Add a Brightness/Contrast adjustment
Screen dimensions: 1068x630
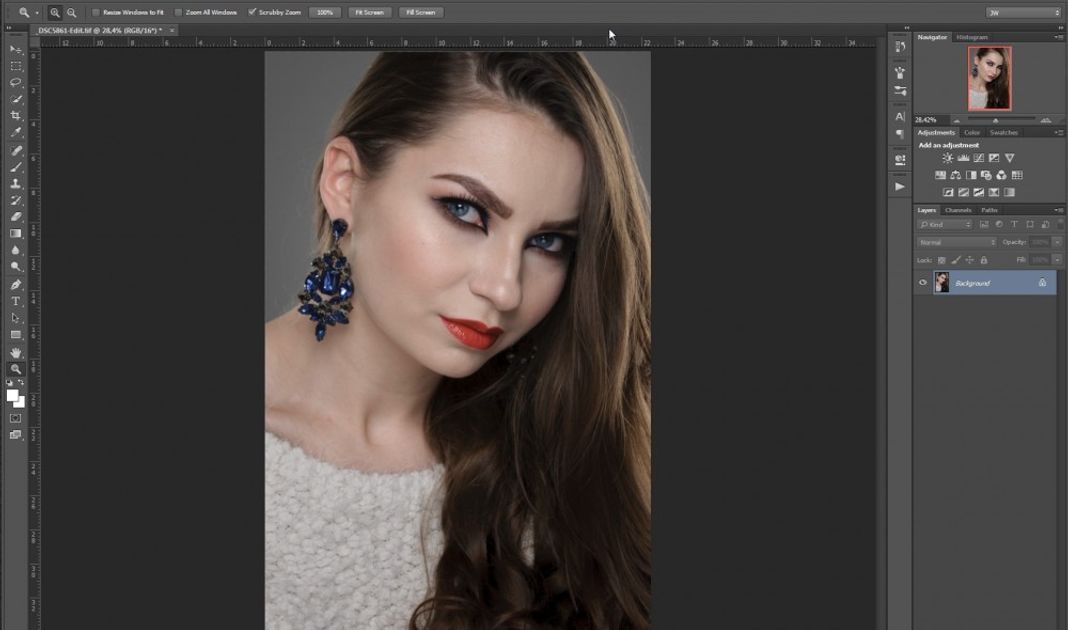pos(948,158)
